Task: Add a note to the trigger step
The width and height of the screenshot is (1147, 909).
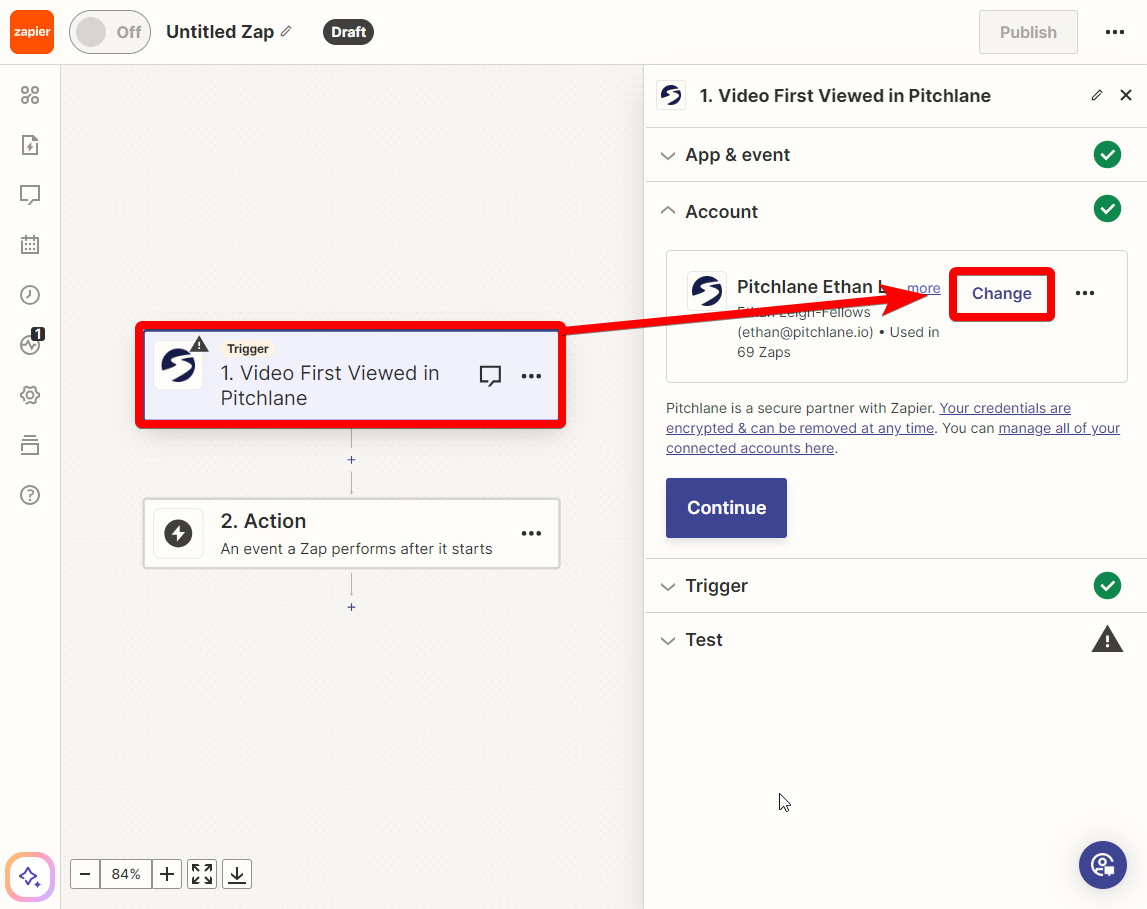Action: tap(490, 376)
